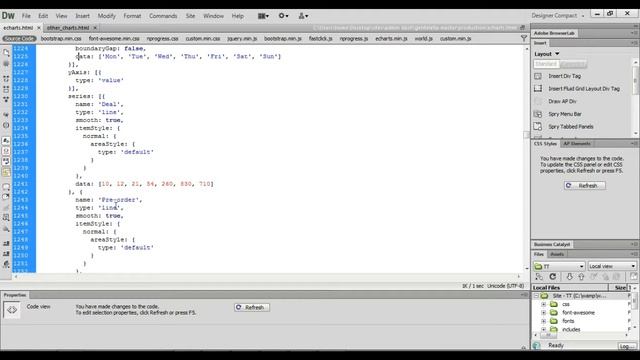The image size is (640, 360).
Task: Click the Code view icon in Properties
Action: pyautogui.click(x=12, y=310)
